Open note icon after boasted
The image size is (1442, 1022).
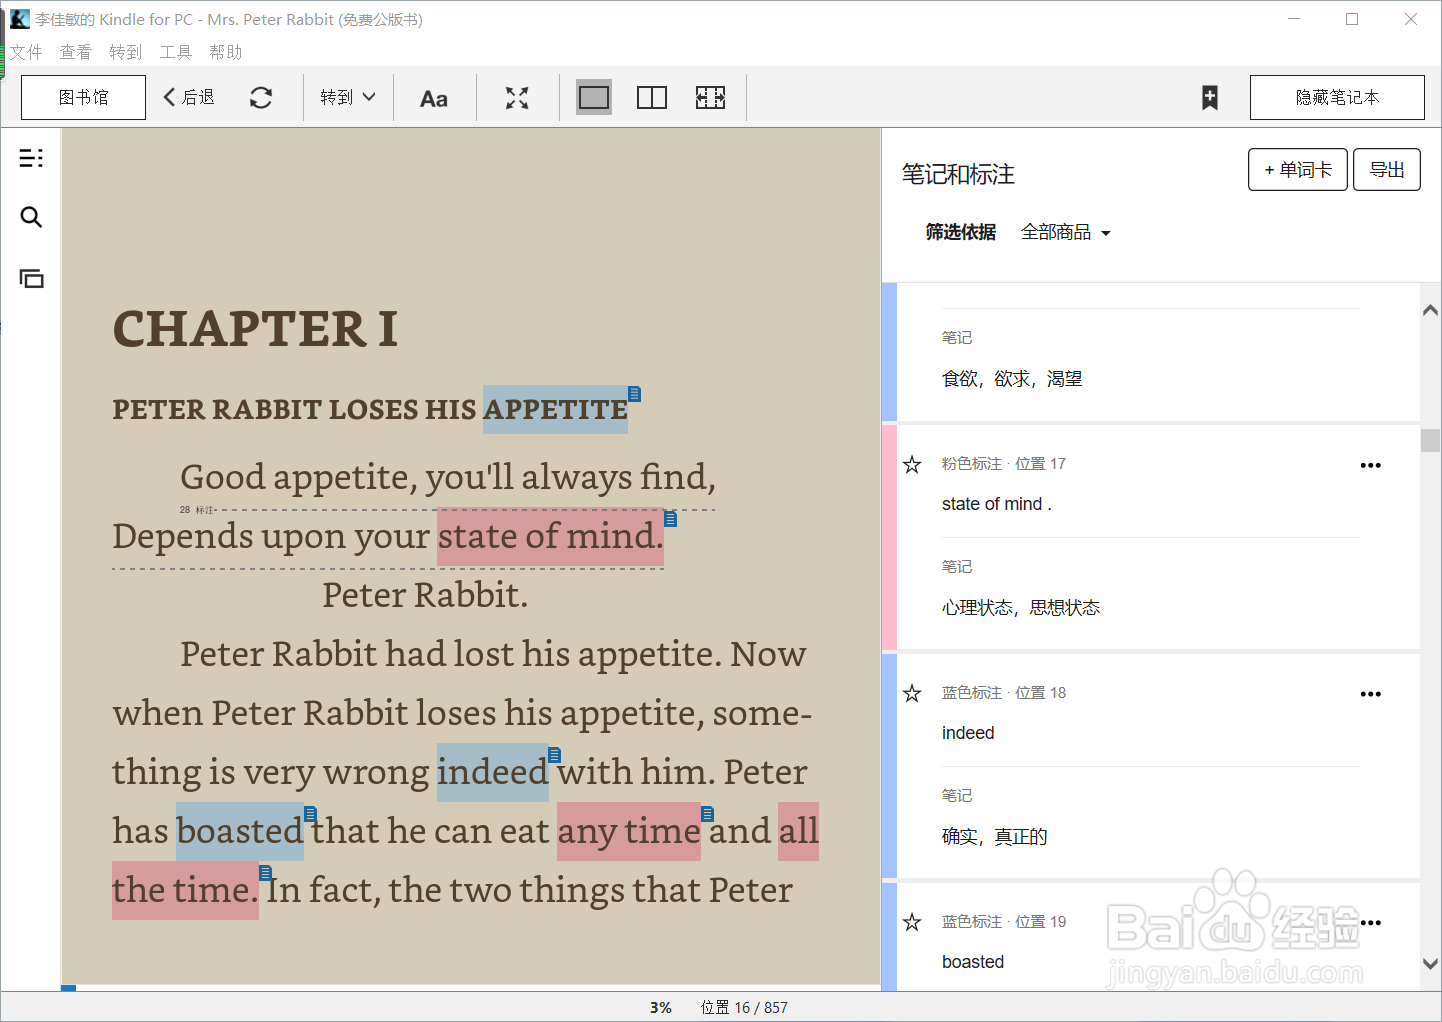pos(311,814)
